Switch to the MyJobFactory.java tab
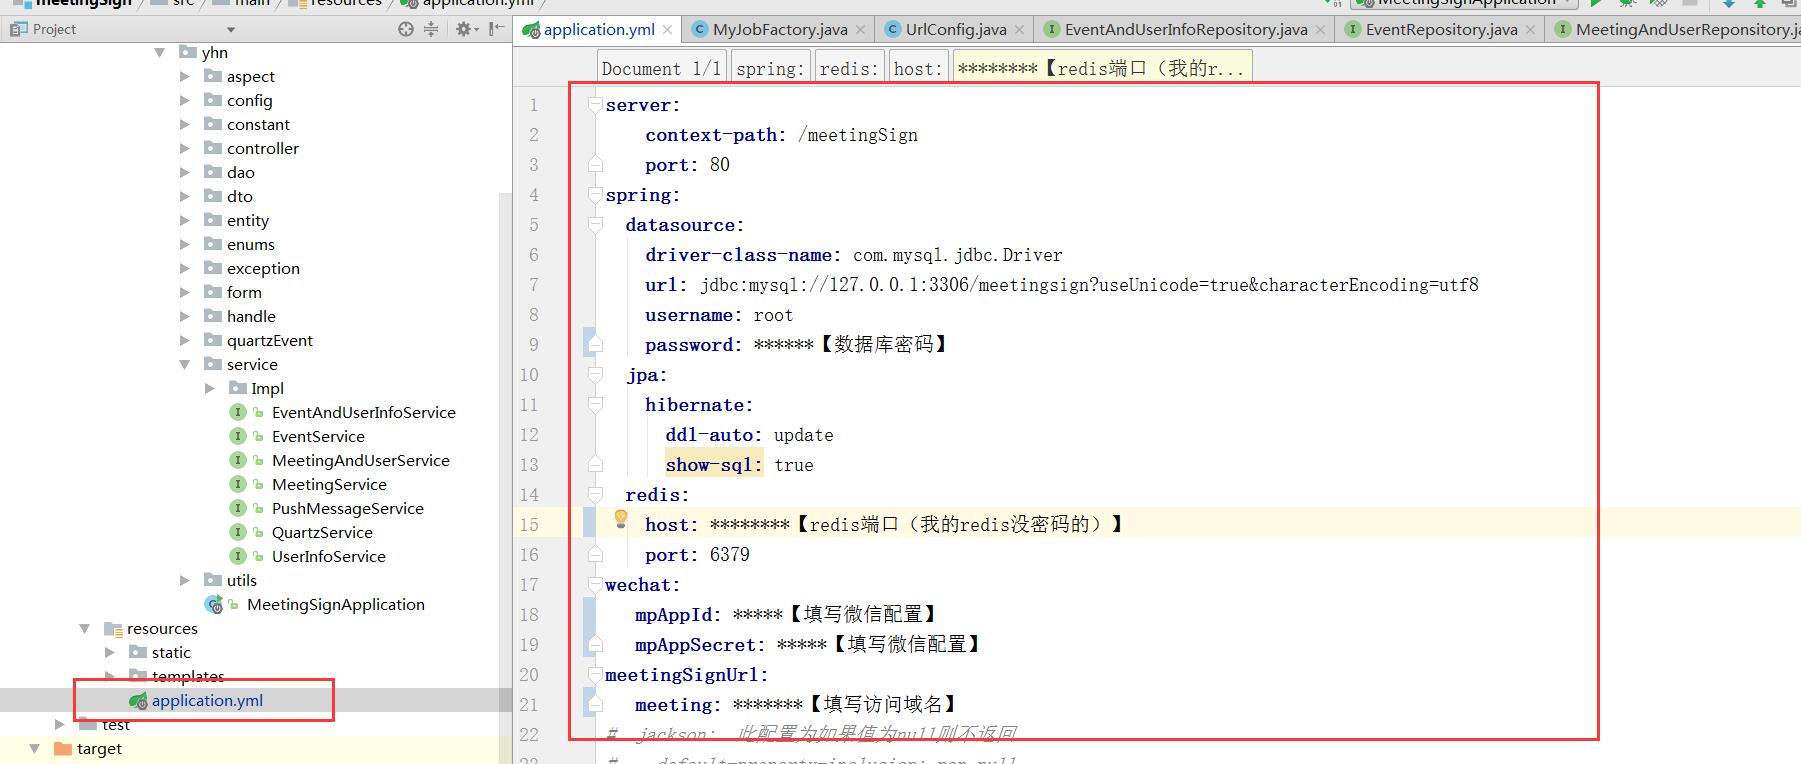Image resolution: width=1801 pixels, height=764 pixels. coord(779,30)
